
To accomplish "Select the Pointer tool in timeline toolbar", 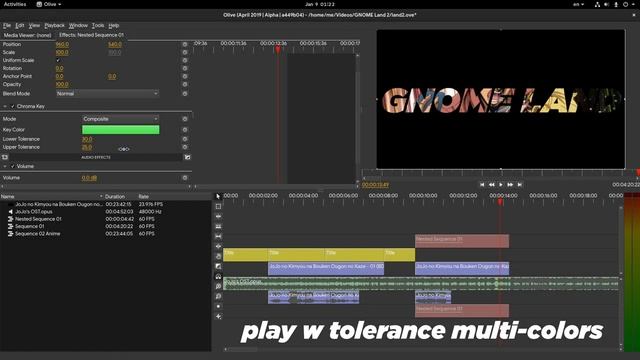I will 218,196.
